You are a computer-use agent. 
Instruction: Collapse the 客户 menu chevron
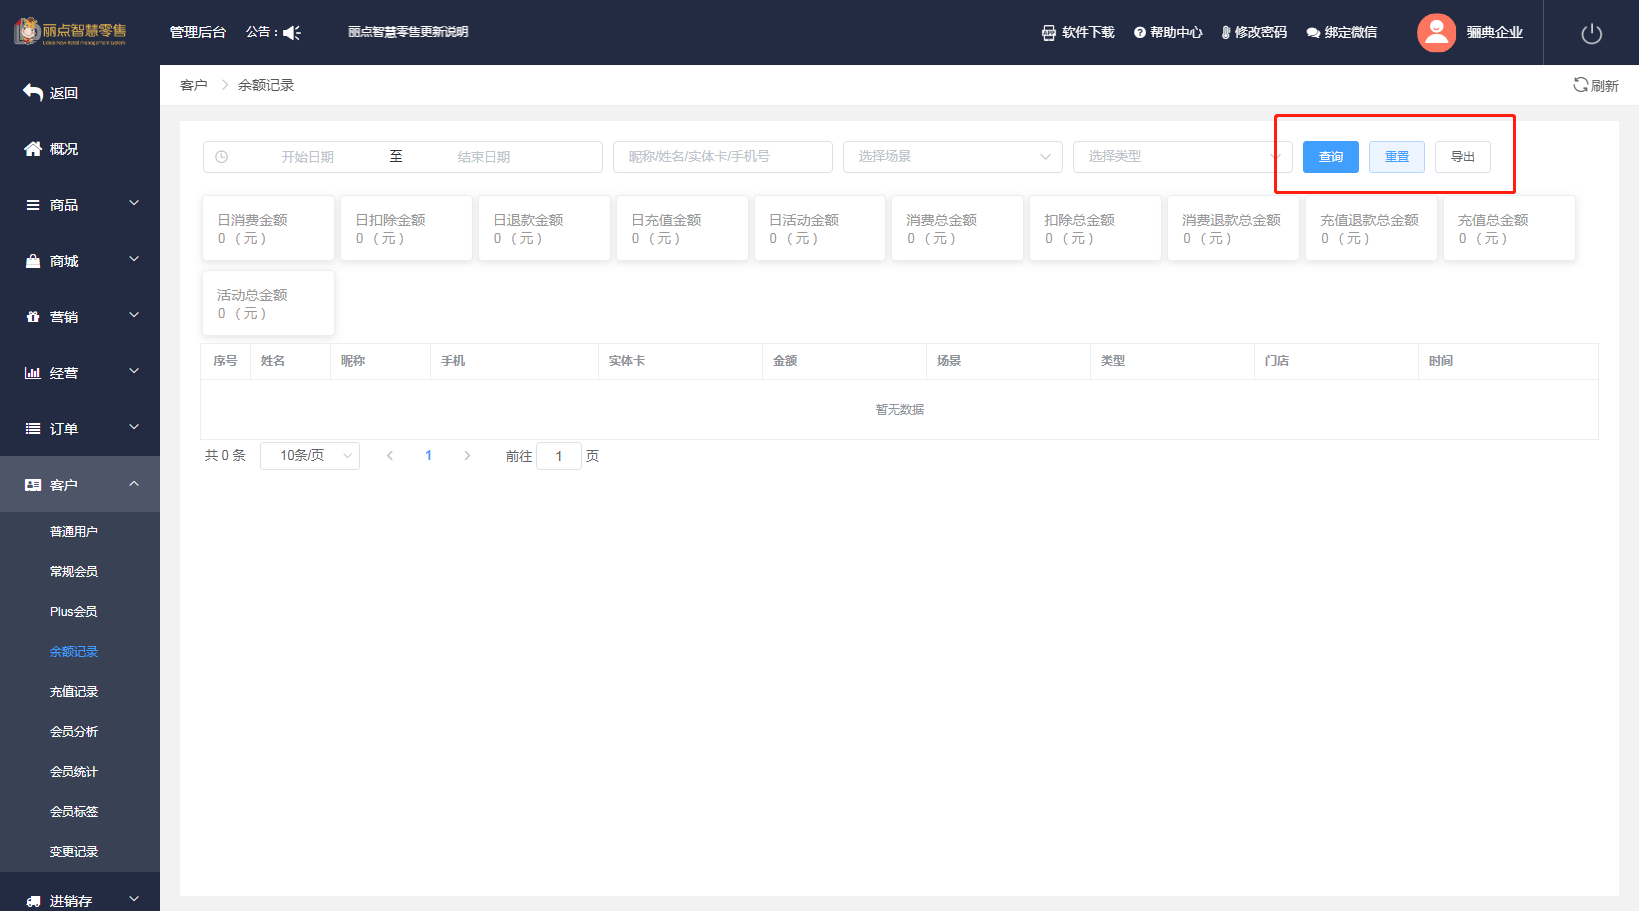134,483
